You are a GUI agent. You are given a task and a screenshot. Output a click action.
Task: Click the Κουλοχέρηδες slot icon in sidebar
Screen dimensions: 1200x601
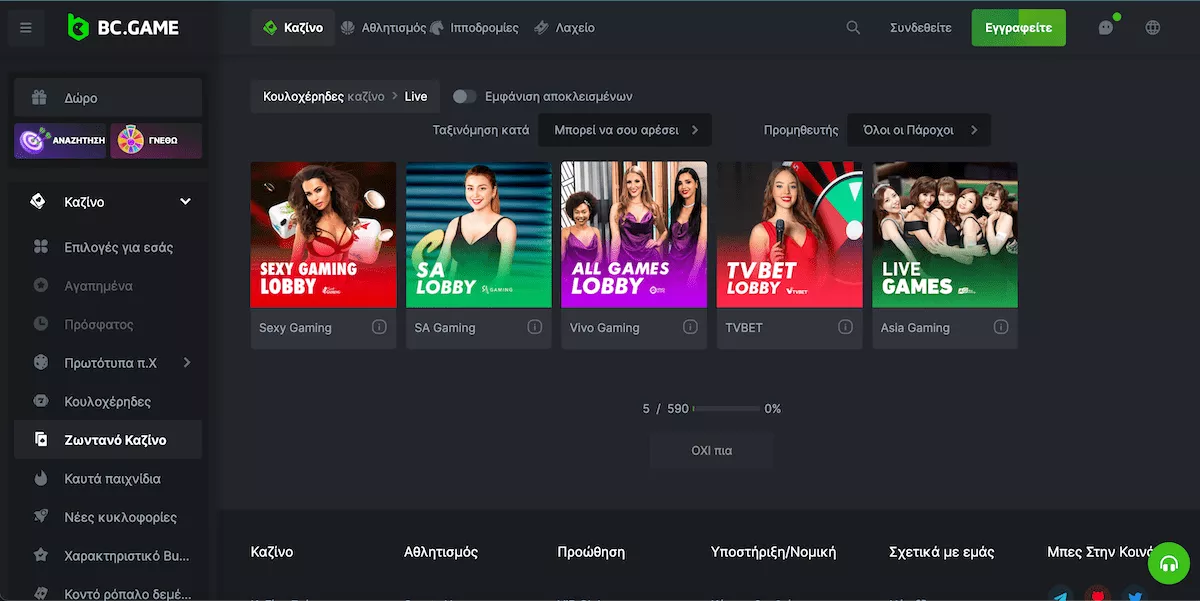point(41,402)
